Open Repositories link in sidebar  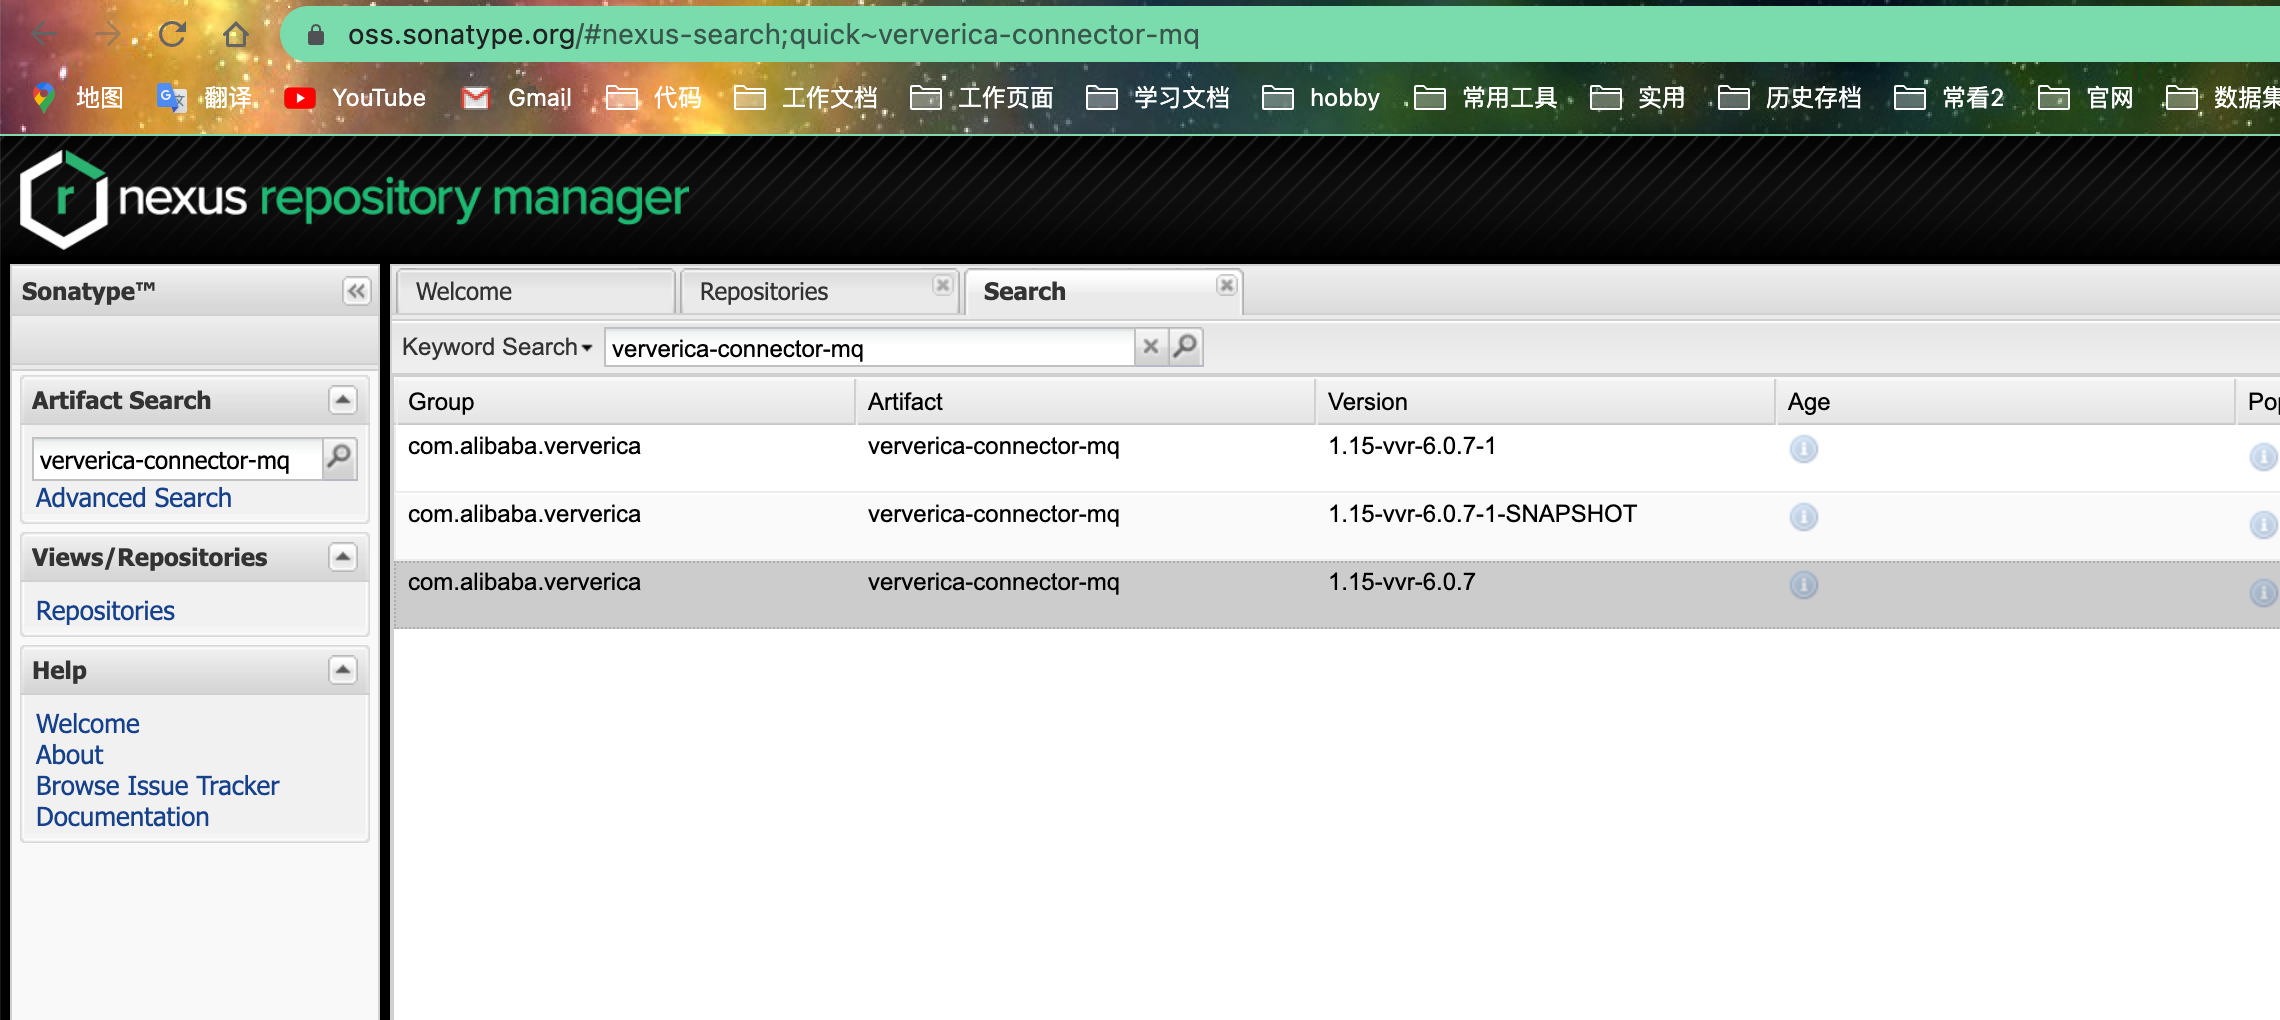(105, 611)
